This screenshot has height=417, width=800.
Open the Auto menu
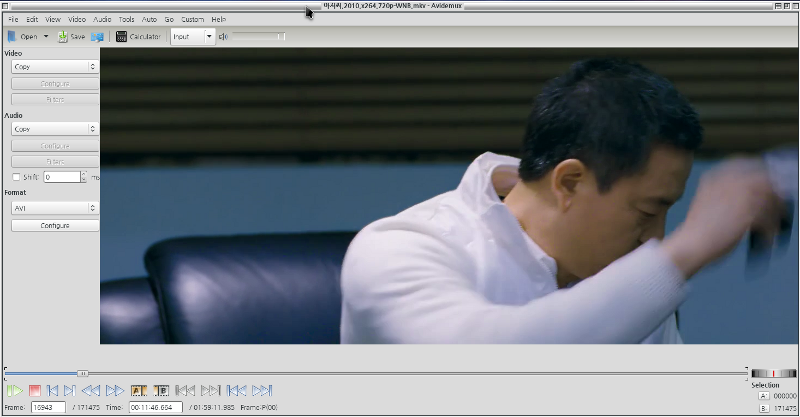tap(149, 19)
